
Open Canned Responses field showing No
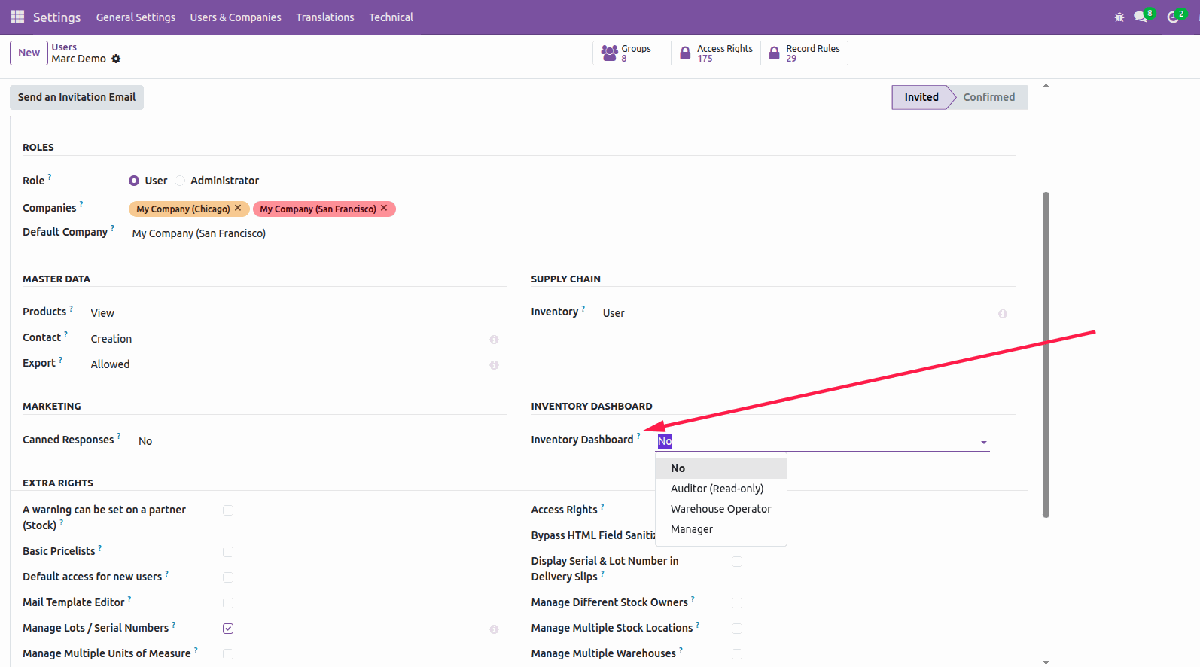click(145, 441)
